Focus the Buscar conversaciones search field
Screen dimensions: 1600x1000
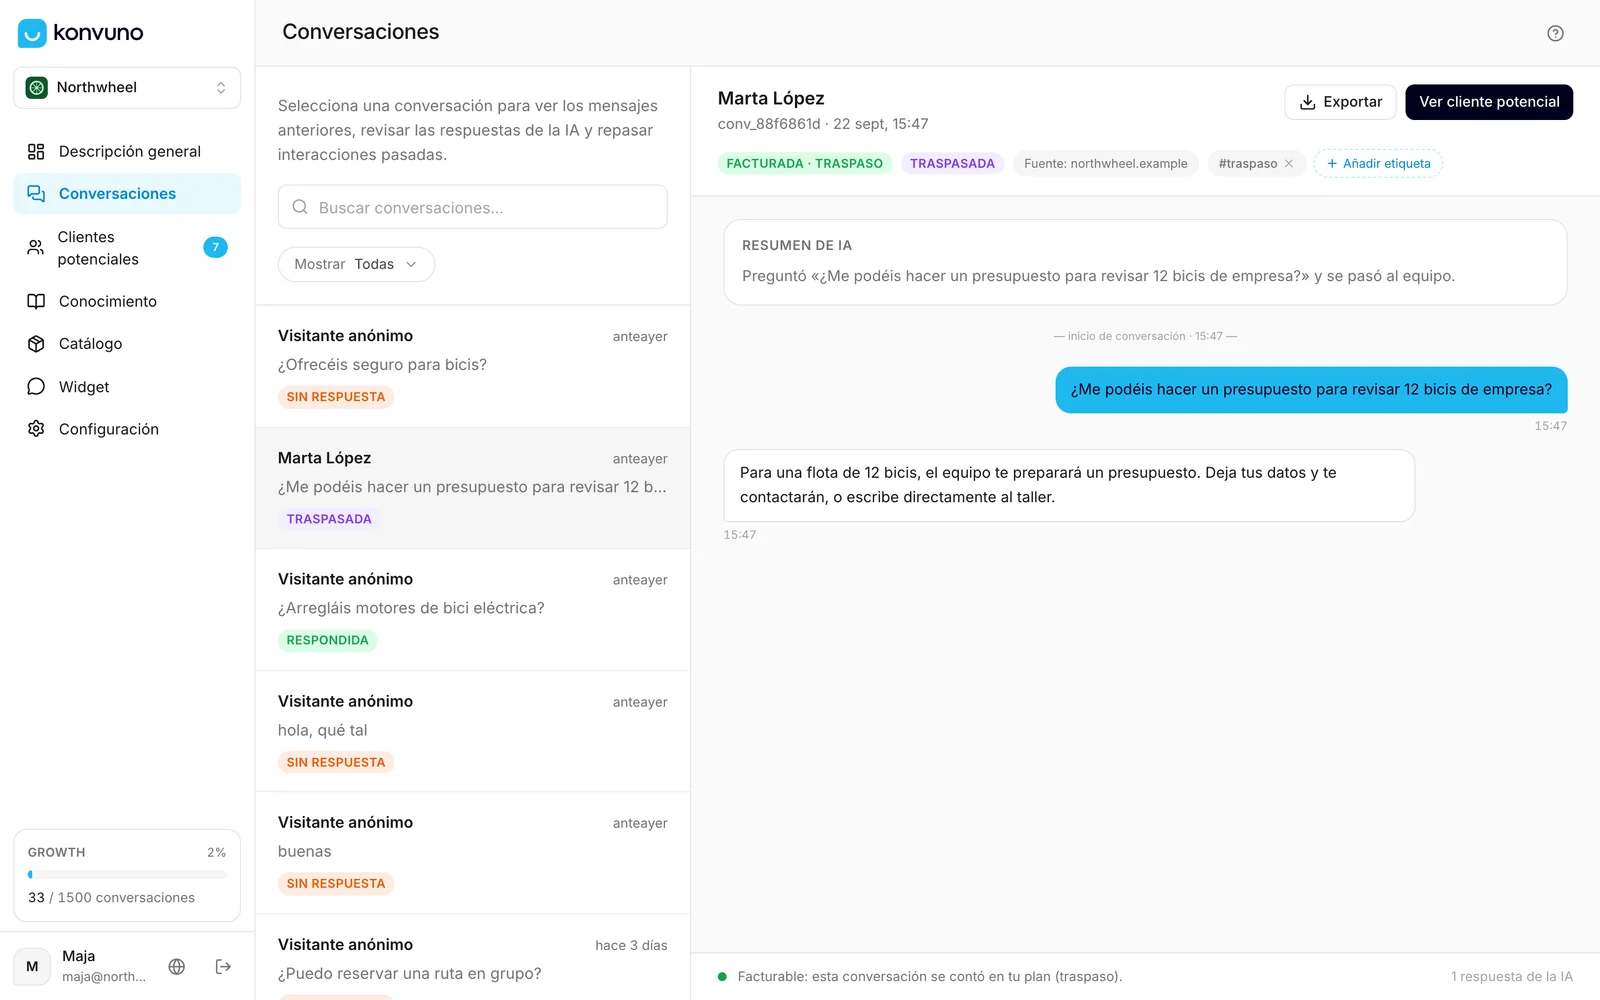(473, 207)
